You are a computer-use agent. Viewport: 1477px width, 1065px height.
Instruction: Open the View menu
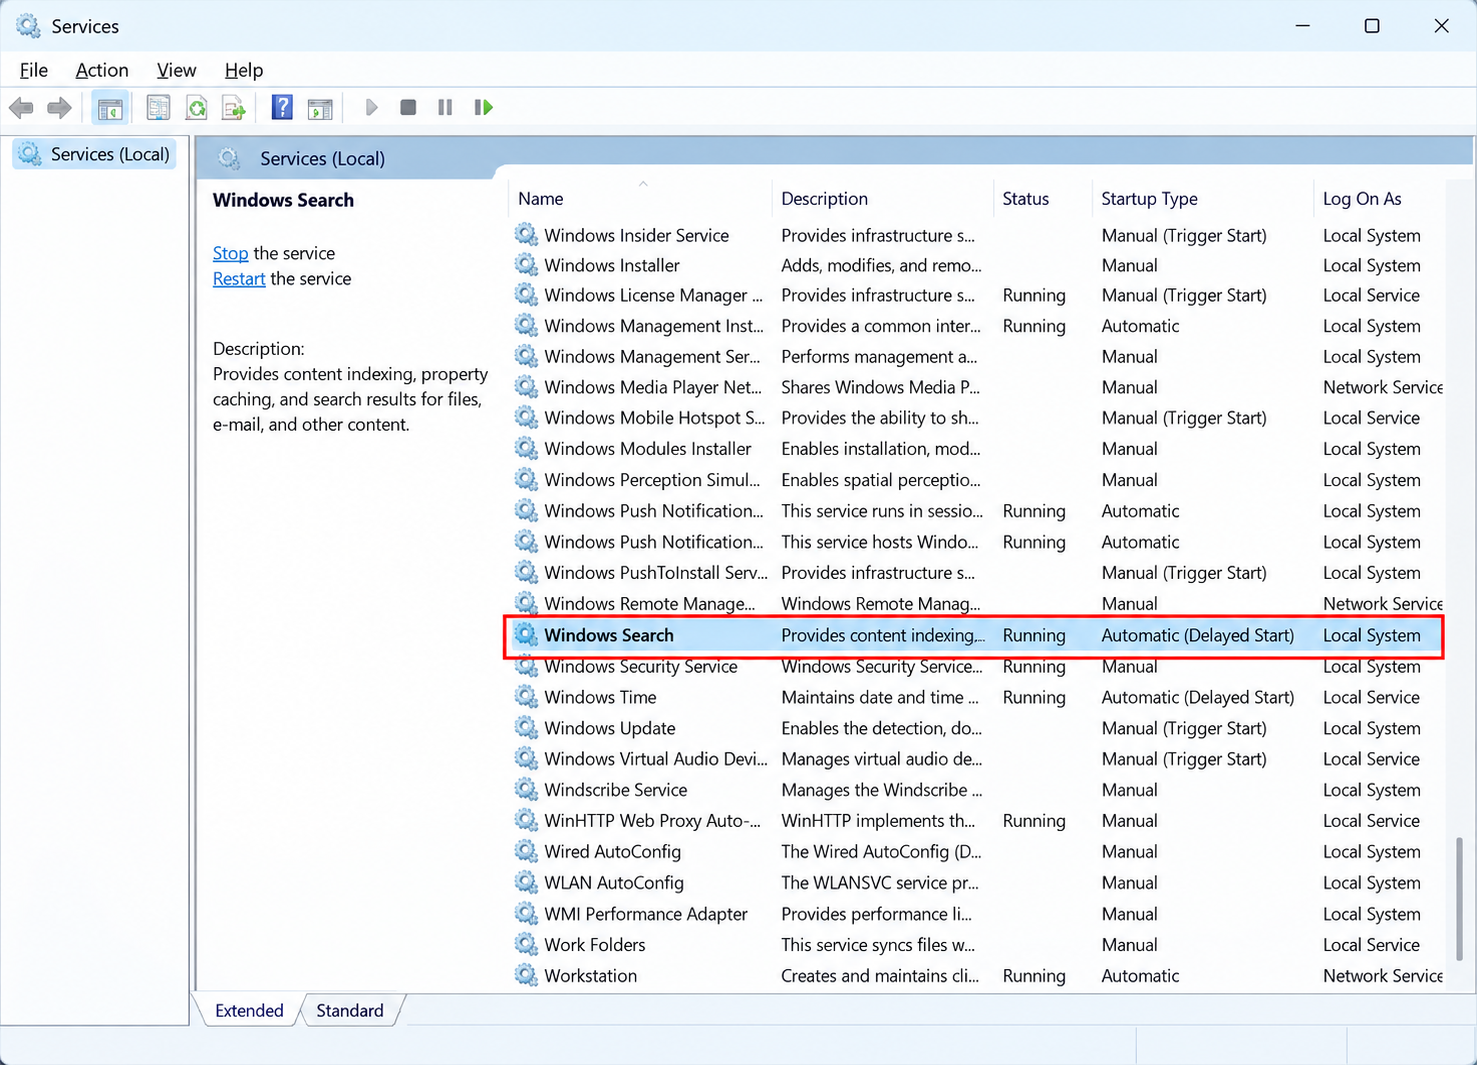(x=176, y=70)
